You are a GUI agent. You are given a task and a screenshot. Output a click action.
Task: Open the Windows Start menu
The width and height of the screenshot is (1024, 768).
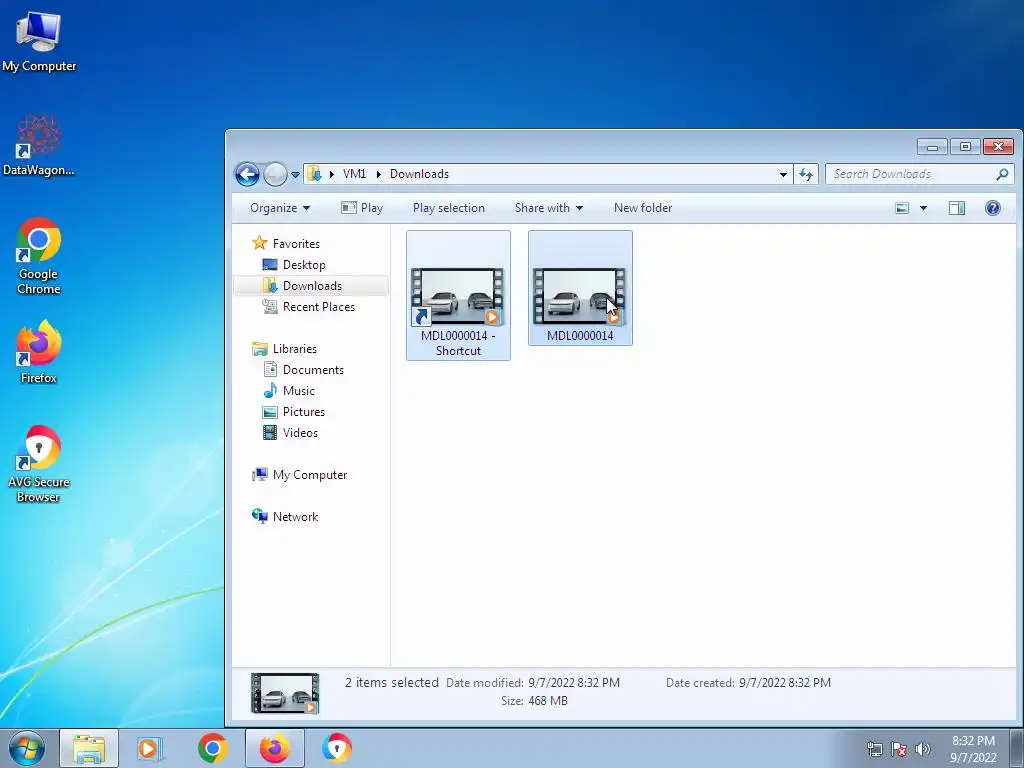tap(27, 749)
